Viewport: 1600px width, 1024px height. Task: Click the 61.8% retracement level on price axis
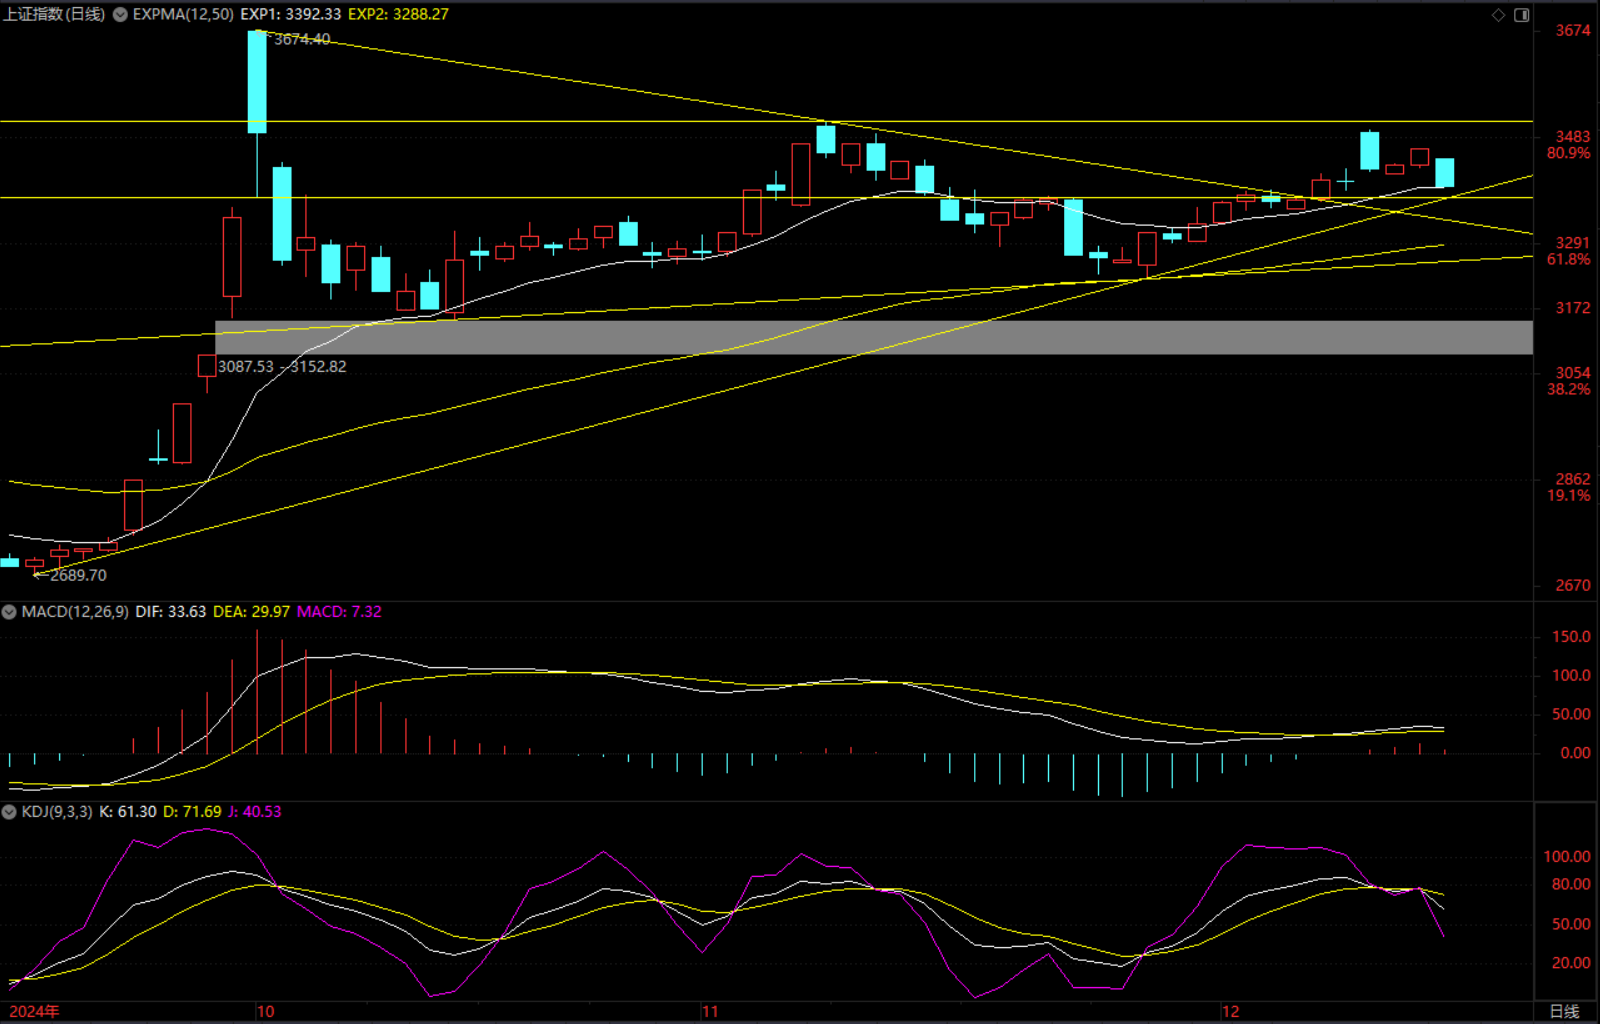1568,260
